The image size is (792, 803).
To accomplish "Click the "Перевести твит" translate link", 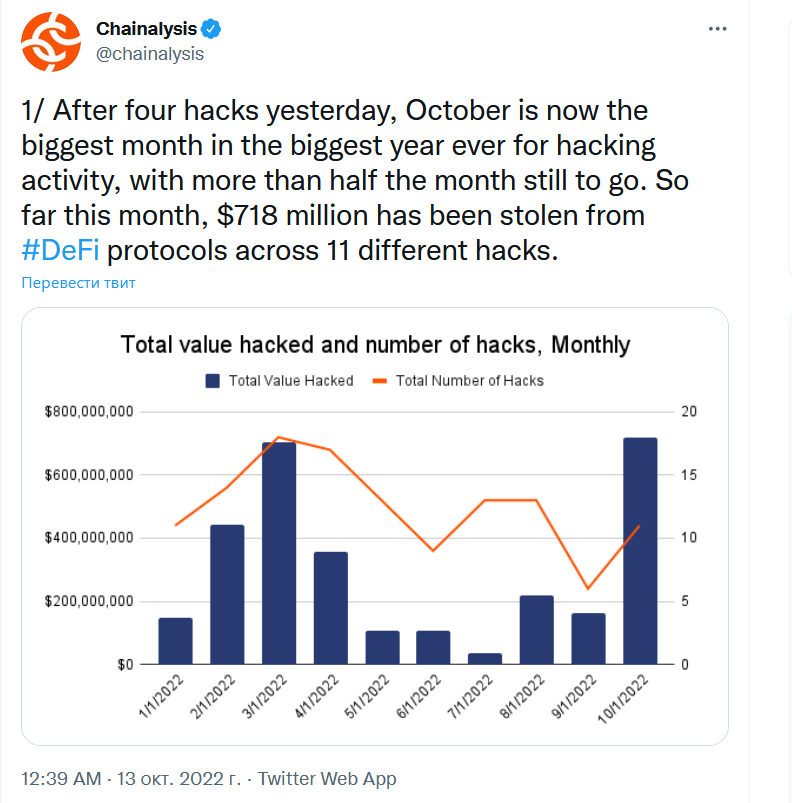I will pos(78,282).
